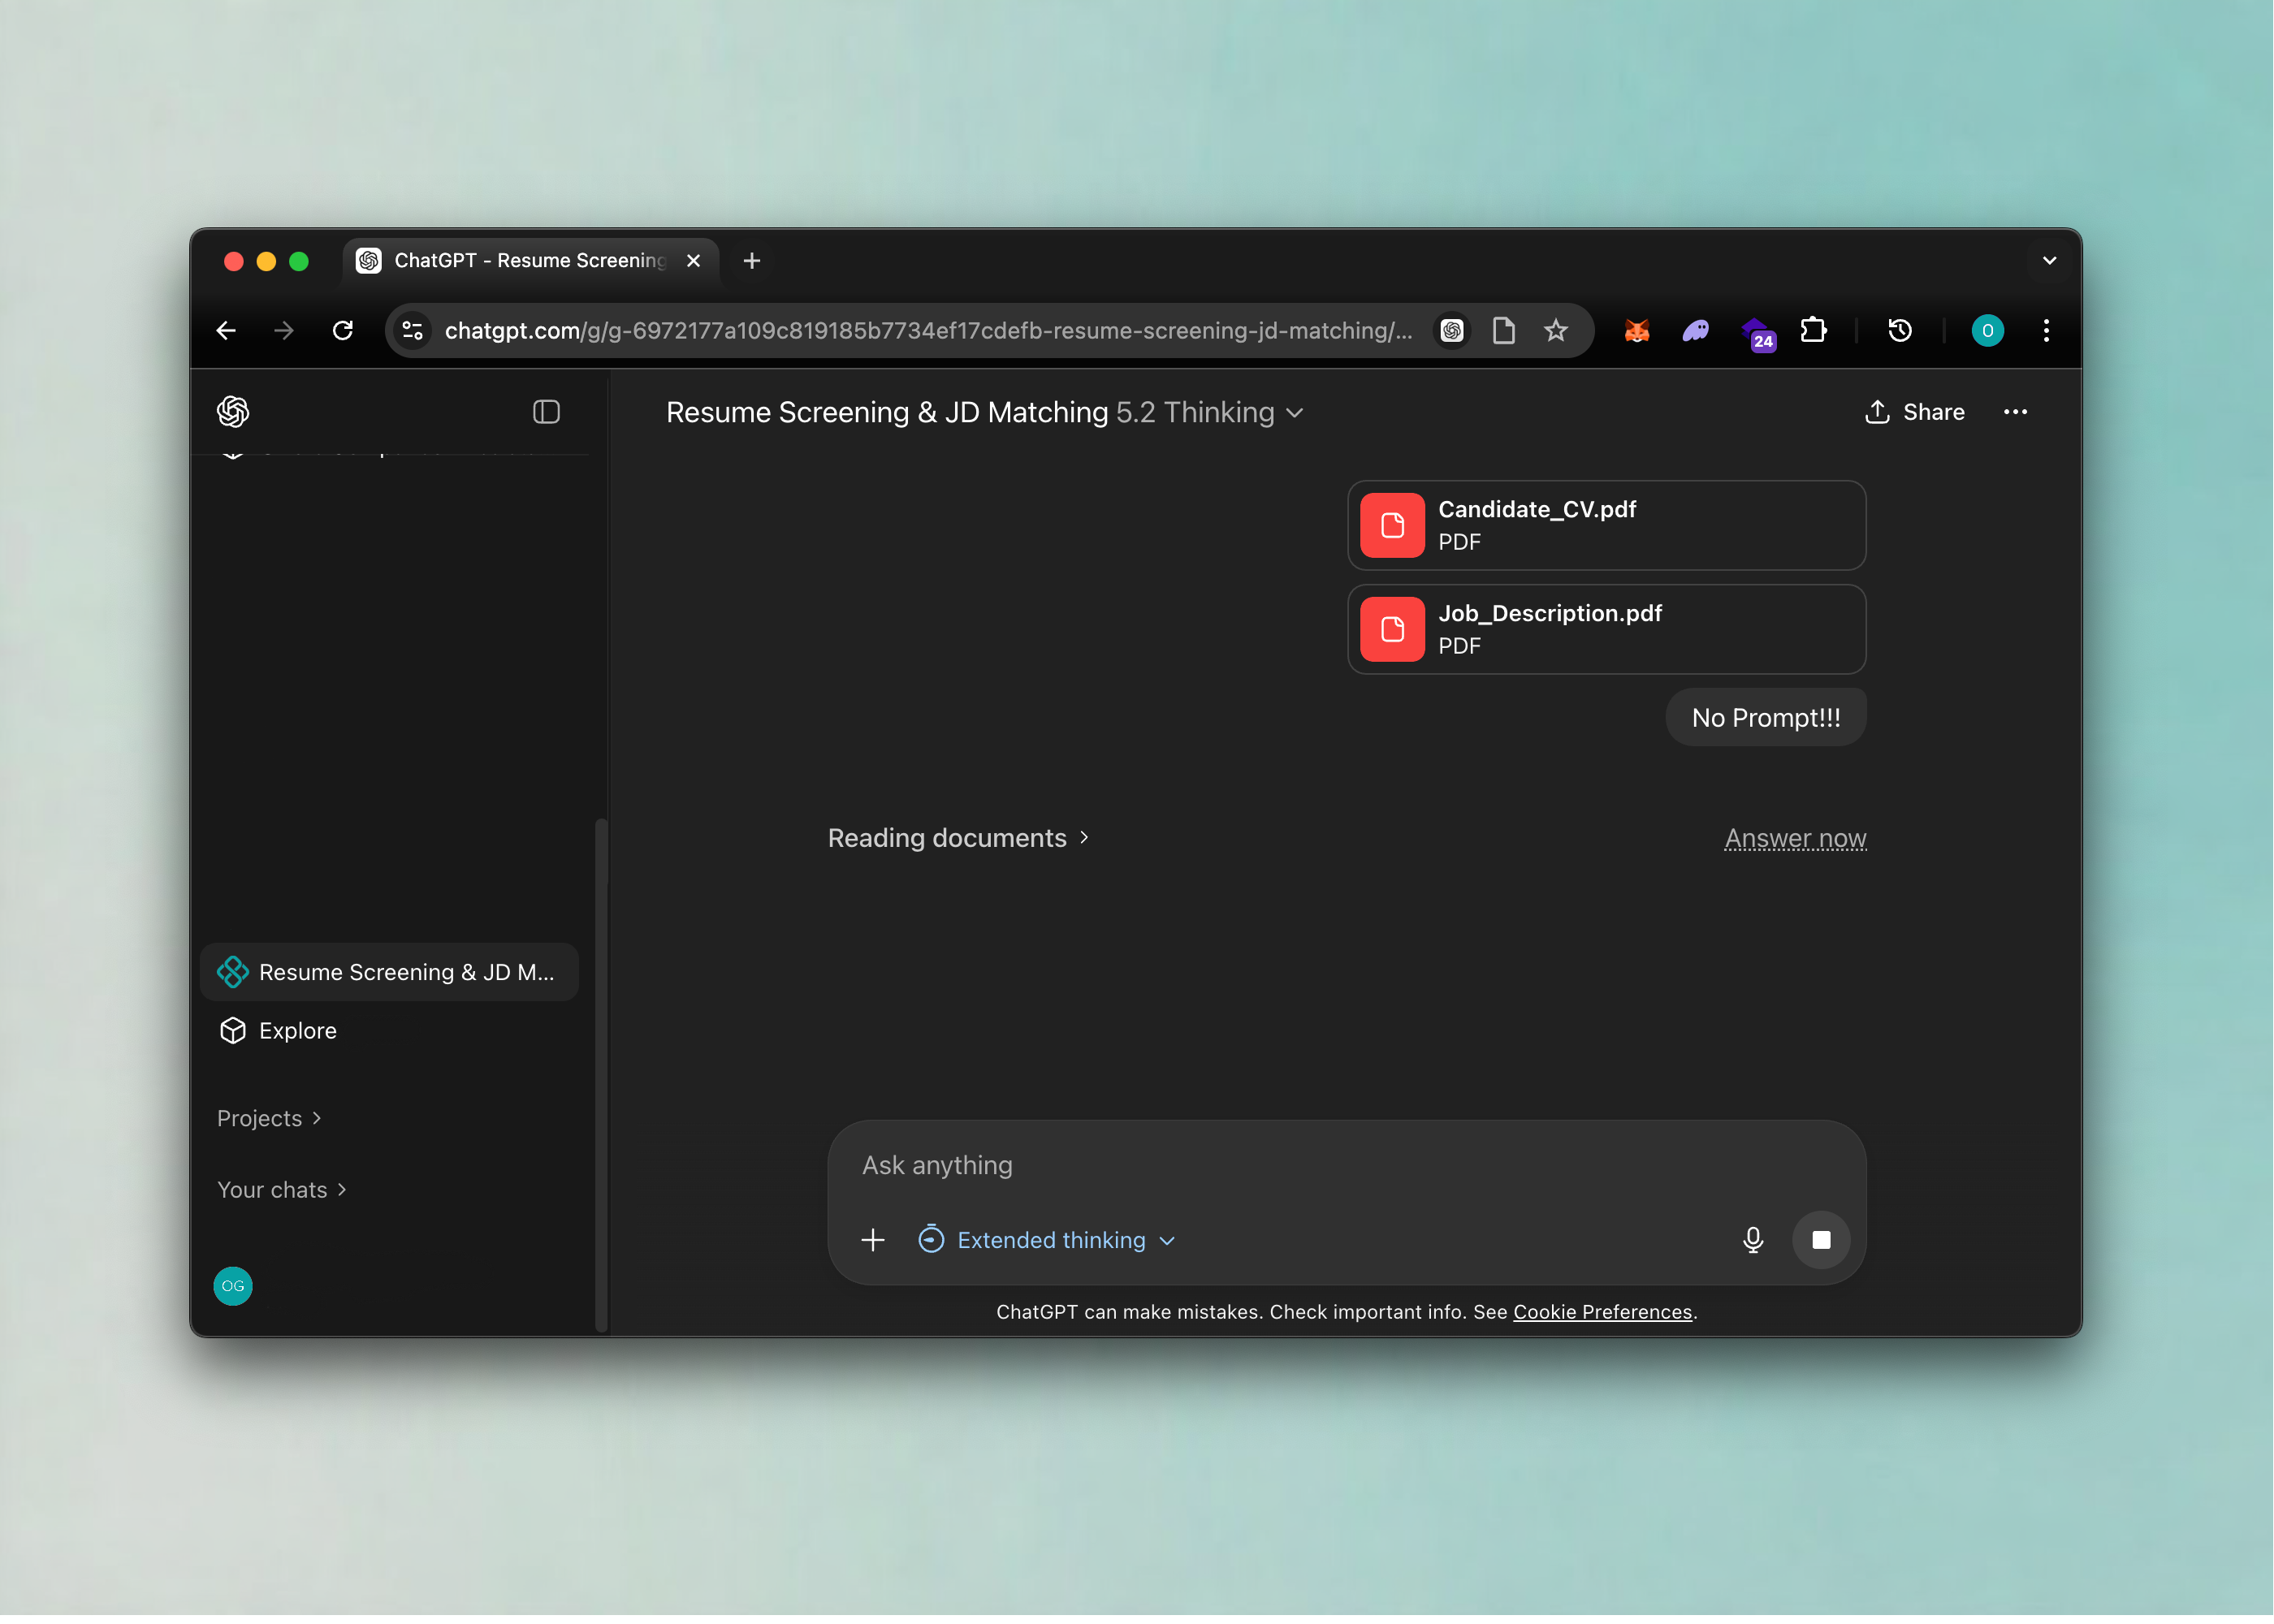
Task: Expand the Your chats section
Action: [x=281, y=1190]
